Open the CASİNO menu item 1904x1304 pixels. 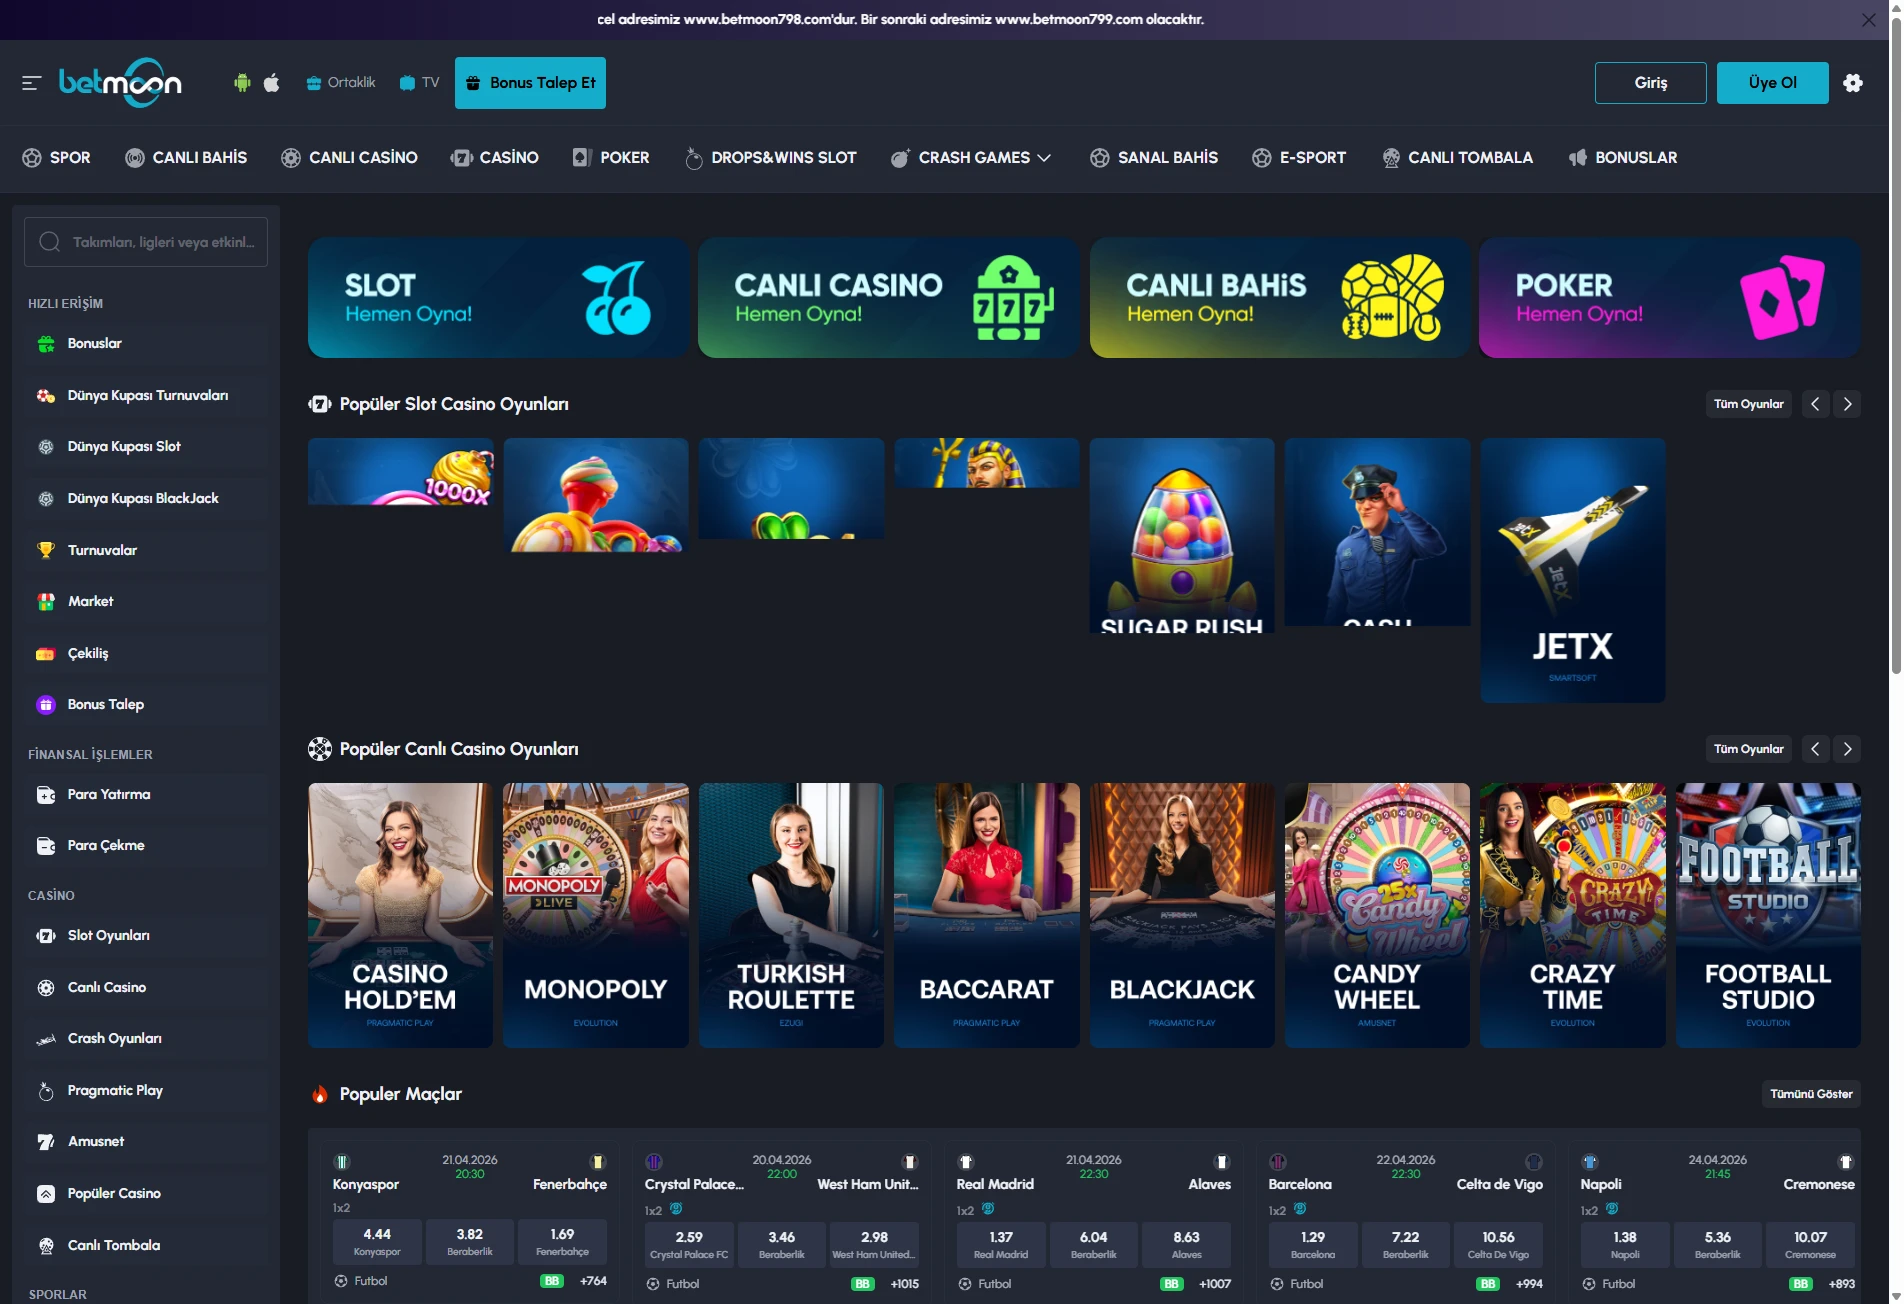click(x=495, y=158)
